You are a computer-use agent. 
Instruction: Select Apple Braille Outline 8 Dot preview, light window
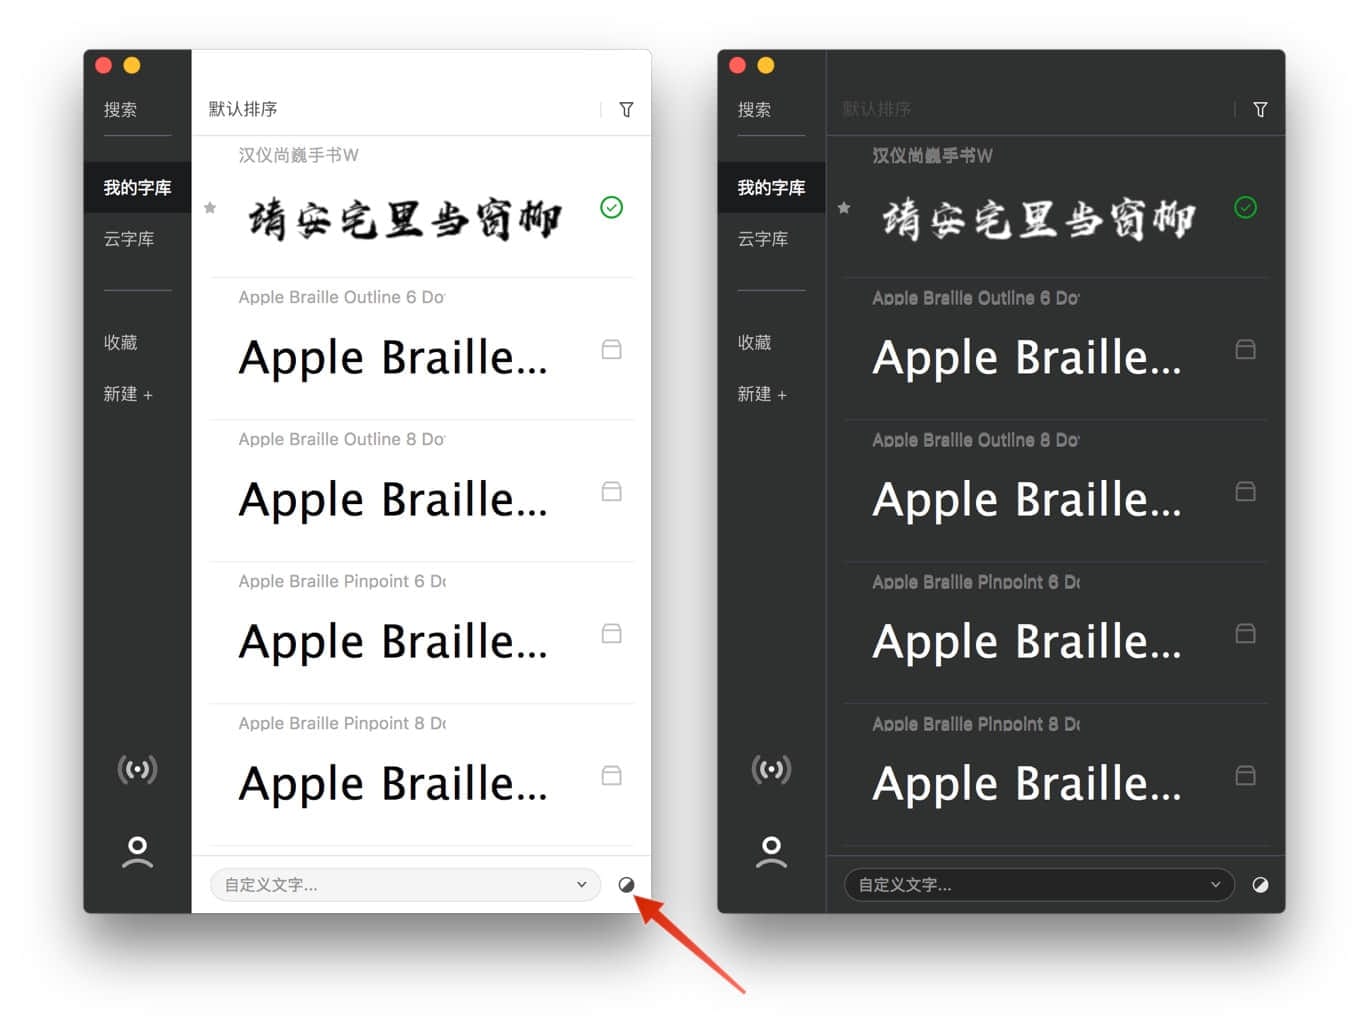point(393,500)
